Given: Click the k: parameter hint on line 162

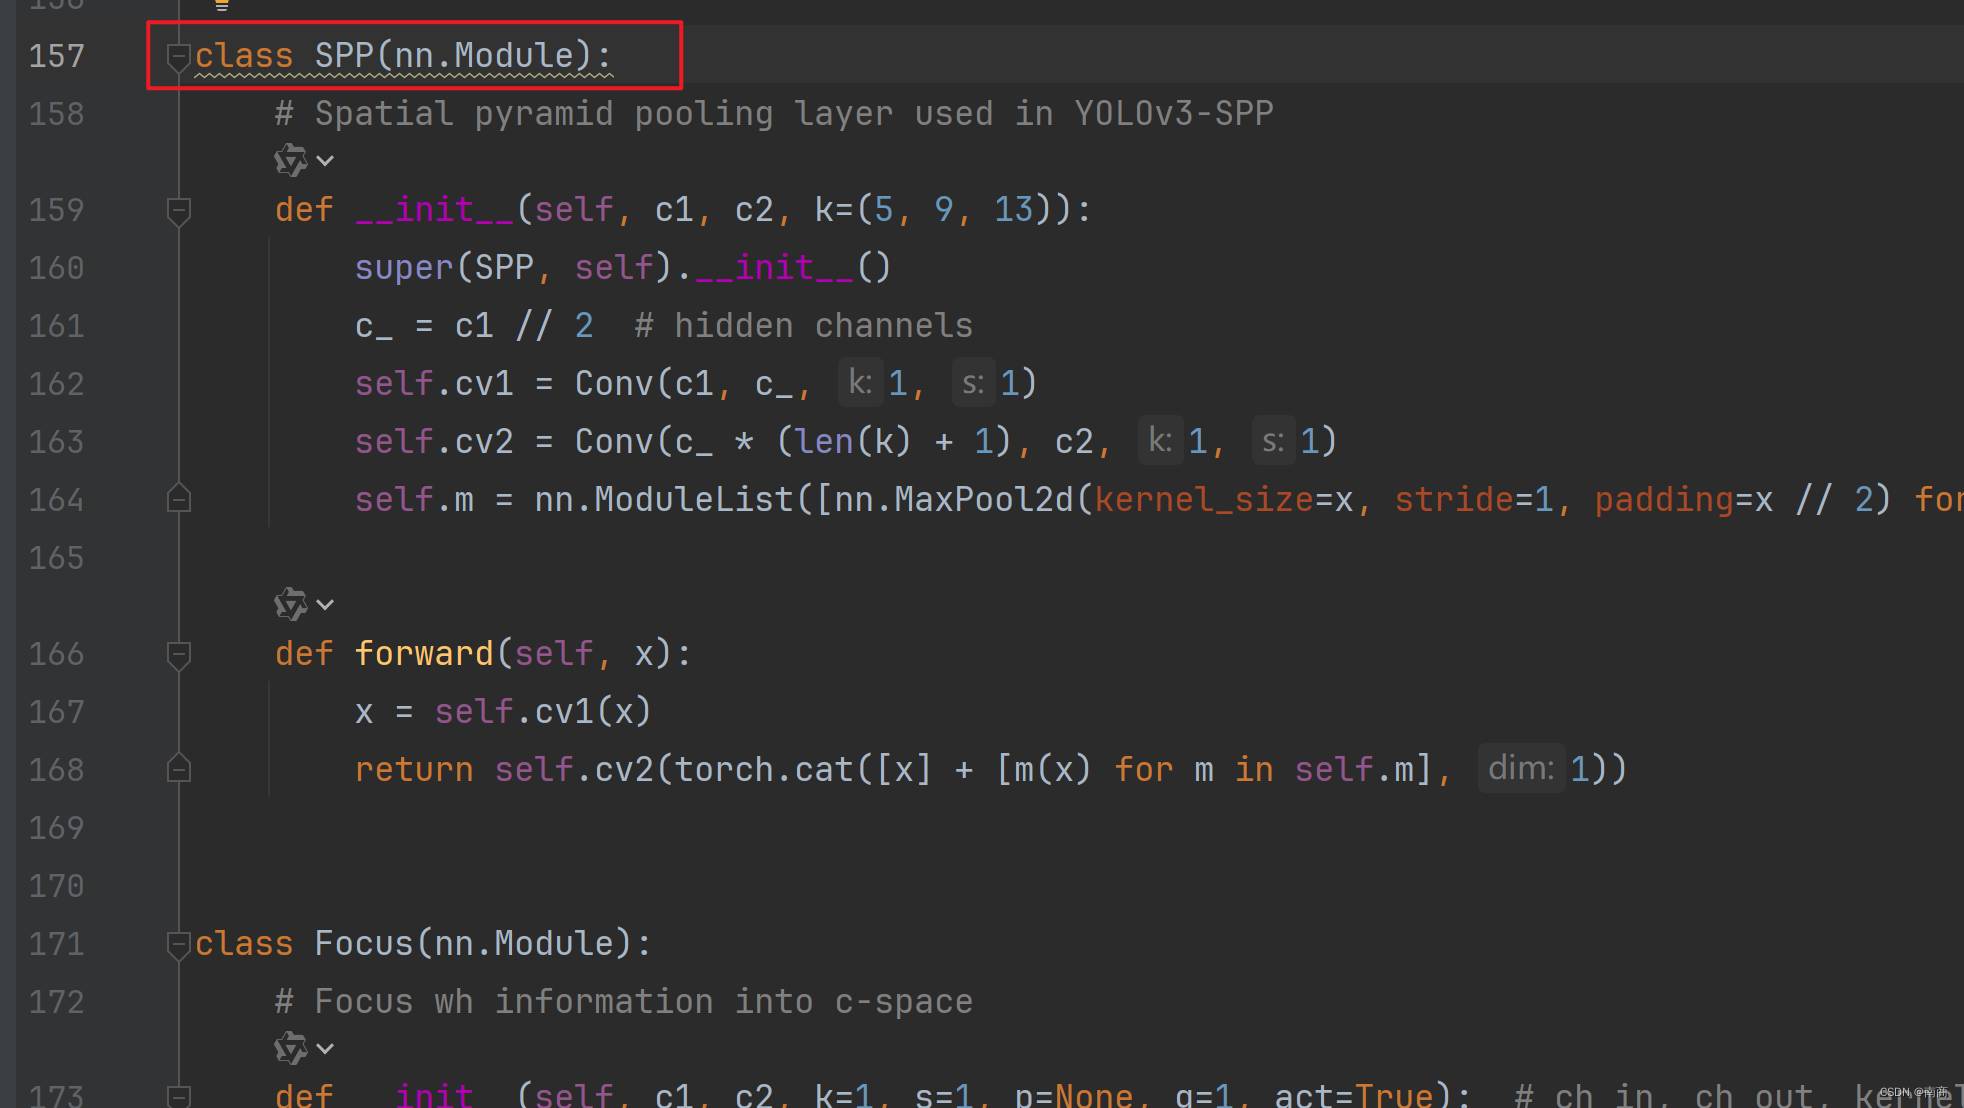Looking at the screenshot, I should [861, 382].
